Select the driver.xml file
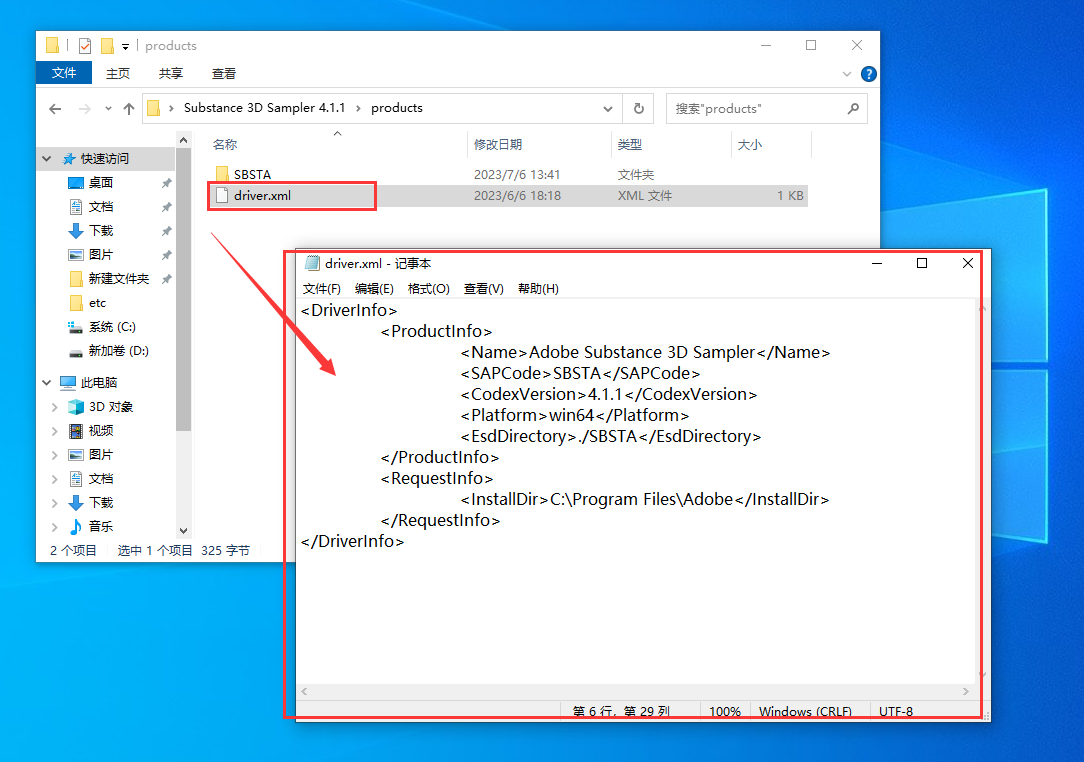Image resolution: width=1084 pixels, height=762 pixels. [x=262, y=196]
